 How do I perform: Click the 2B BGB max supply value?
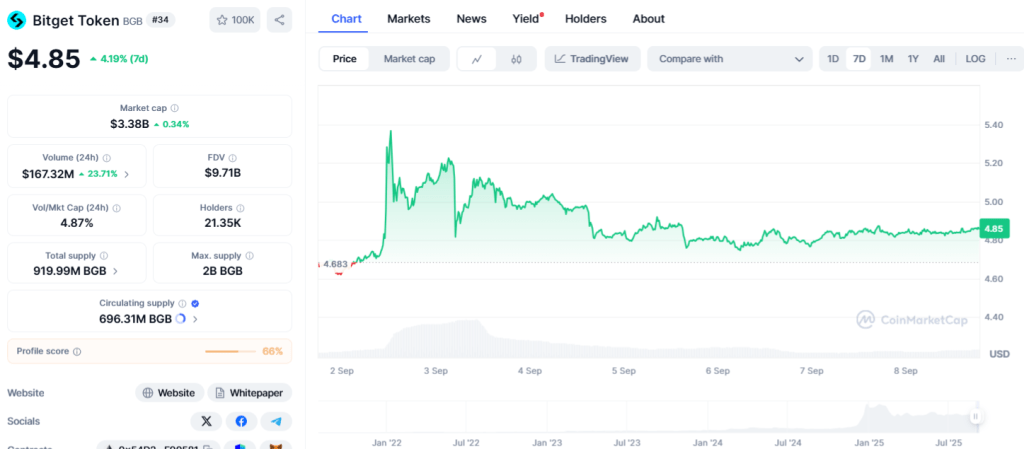pyautogui.click(x=223, y=271)
